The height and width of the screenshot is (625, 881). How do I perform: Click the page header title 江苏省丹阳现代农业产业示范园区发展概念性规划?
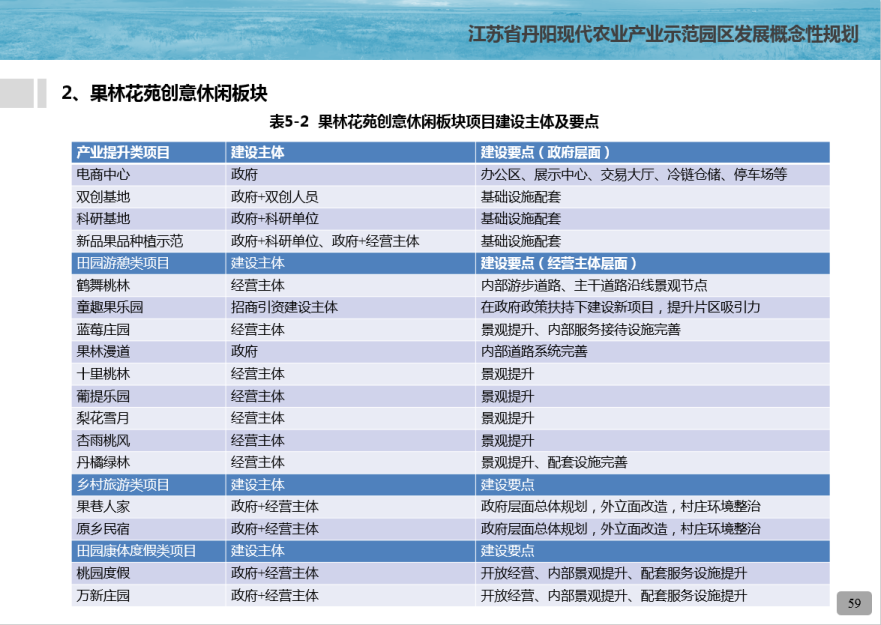[x=663, y=34]
